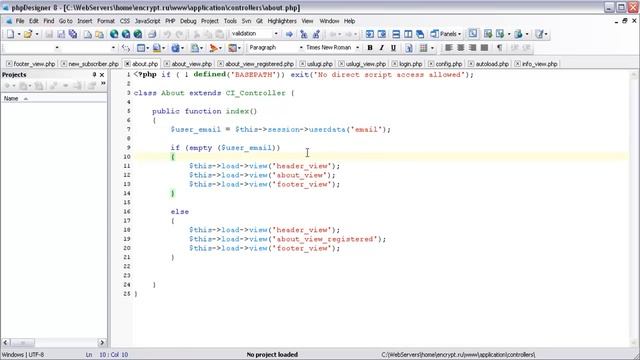Image resolution: width=640 pixels, height=360 pixels.
Task: Open the Panels dropdown
Action: 459,34
